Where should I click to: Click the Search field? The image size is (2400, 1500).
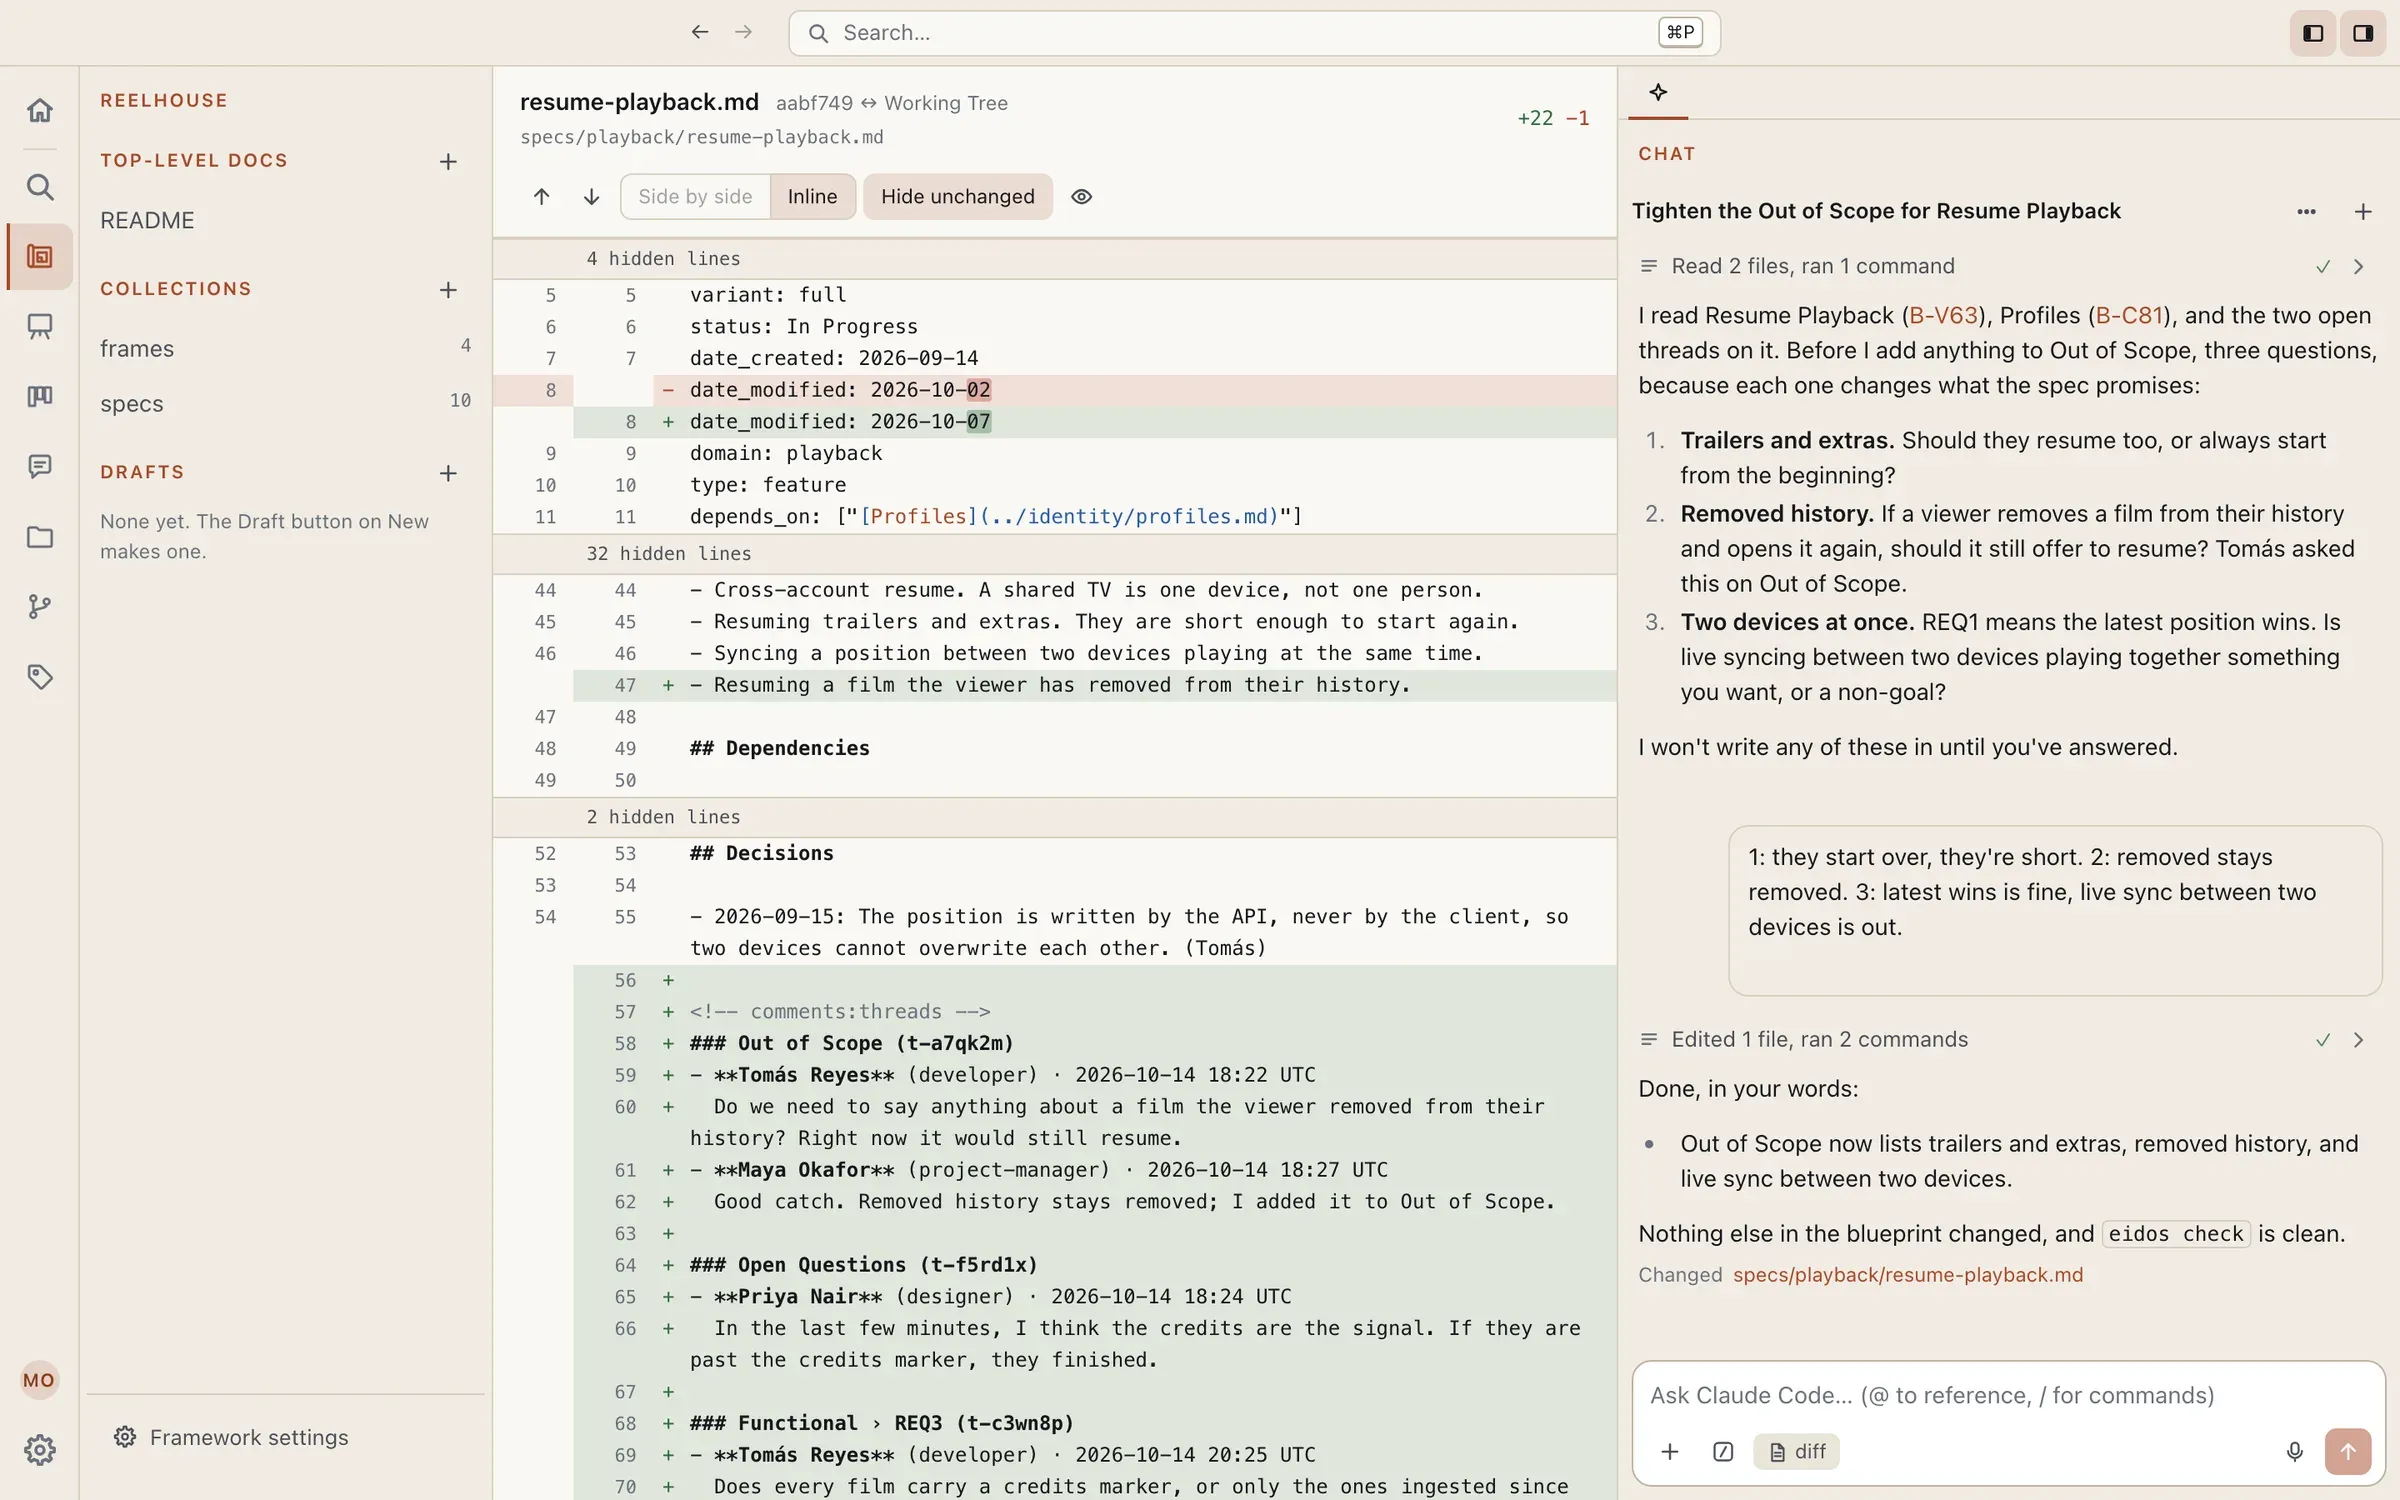pyautogui.click(x=1254, y=33)
